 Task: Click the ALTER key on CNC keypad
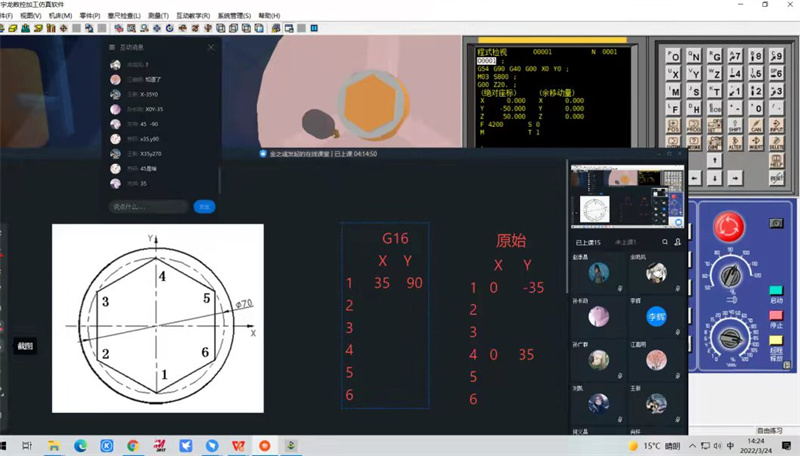tap(735, 142)
